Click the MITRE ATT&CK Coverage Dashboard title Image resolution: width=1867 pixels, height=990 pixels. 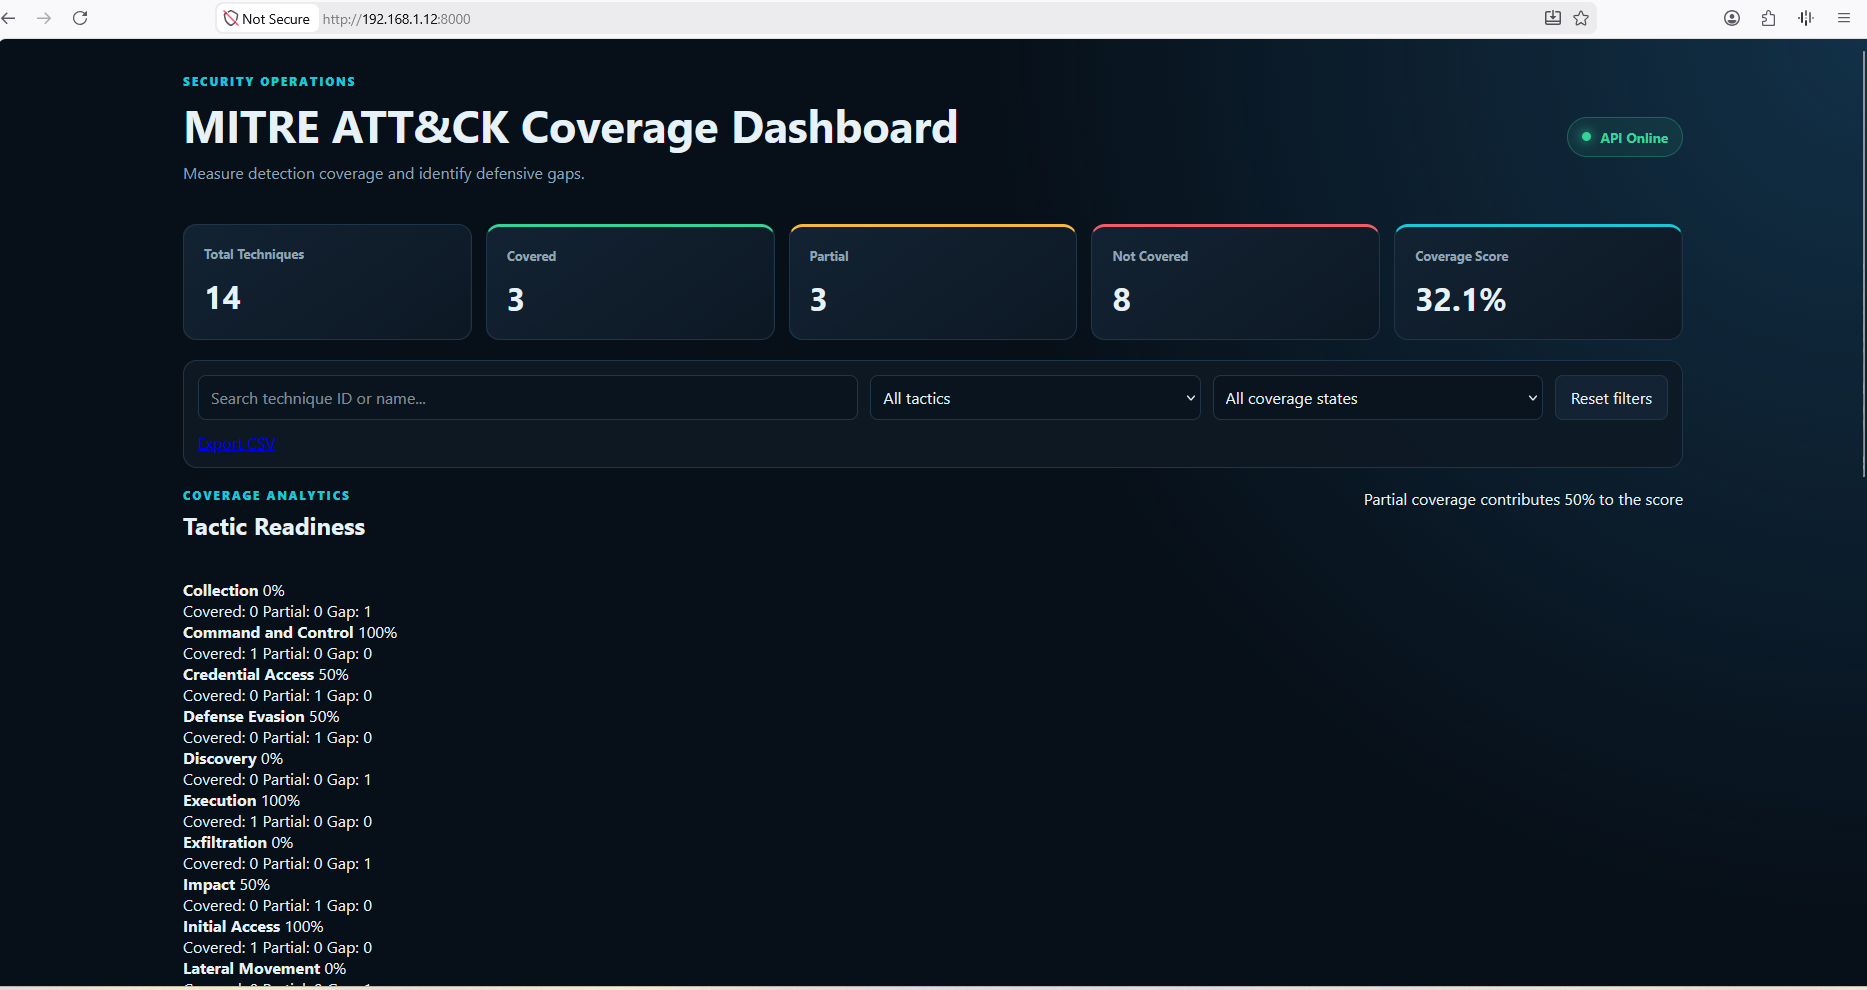tap(571, 128)
